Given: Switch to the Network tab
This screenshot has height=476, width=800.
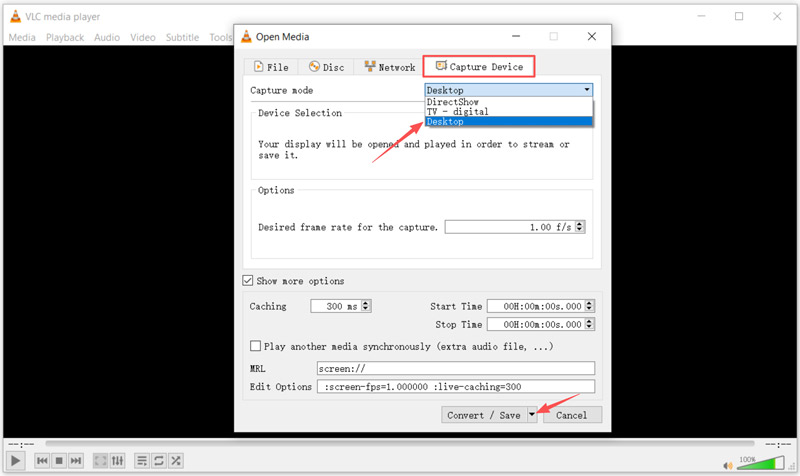Looking at the screenshot, I should [390, 67].
